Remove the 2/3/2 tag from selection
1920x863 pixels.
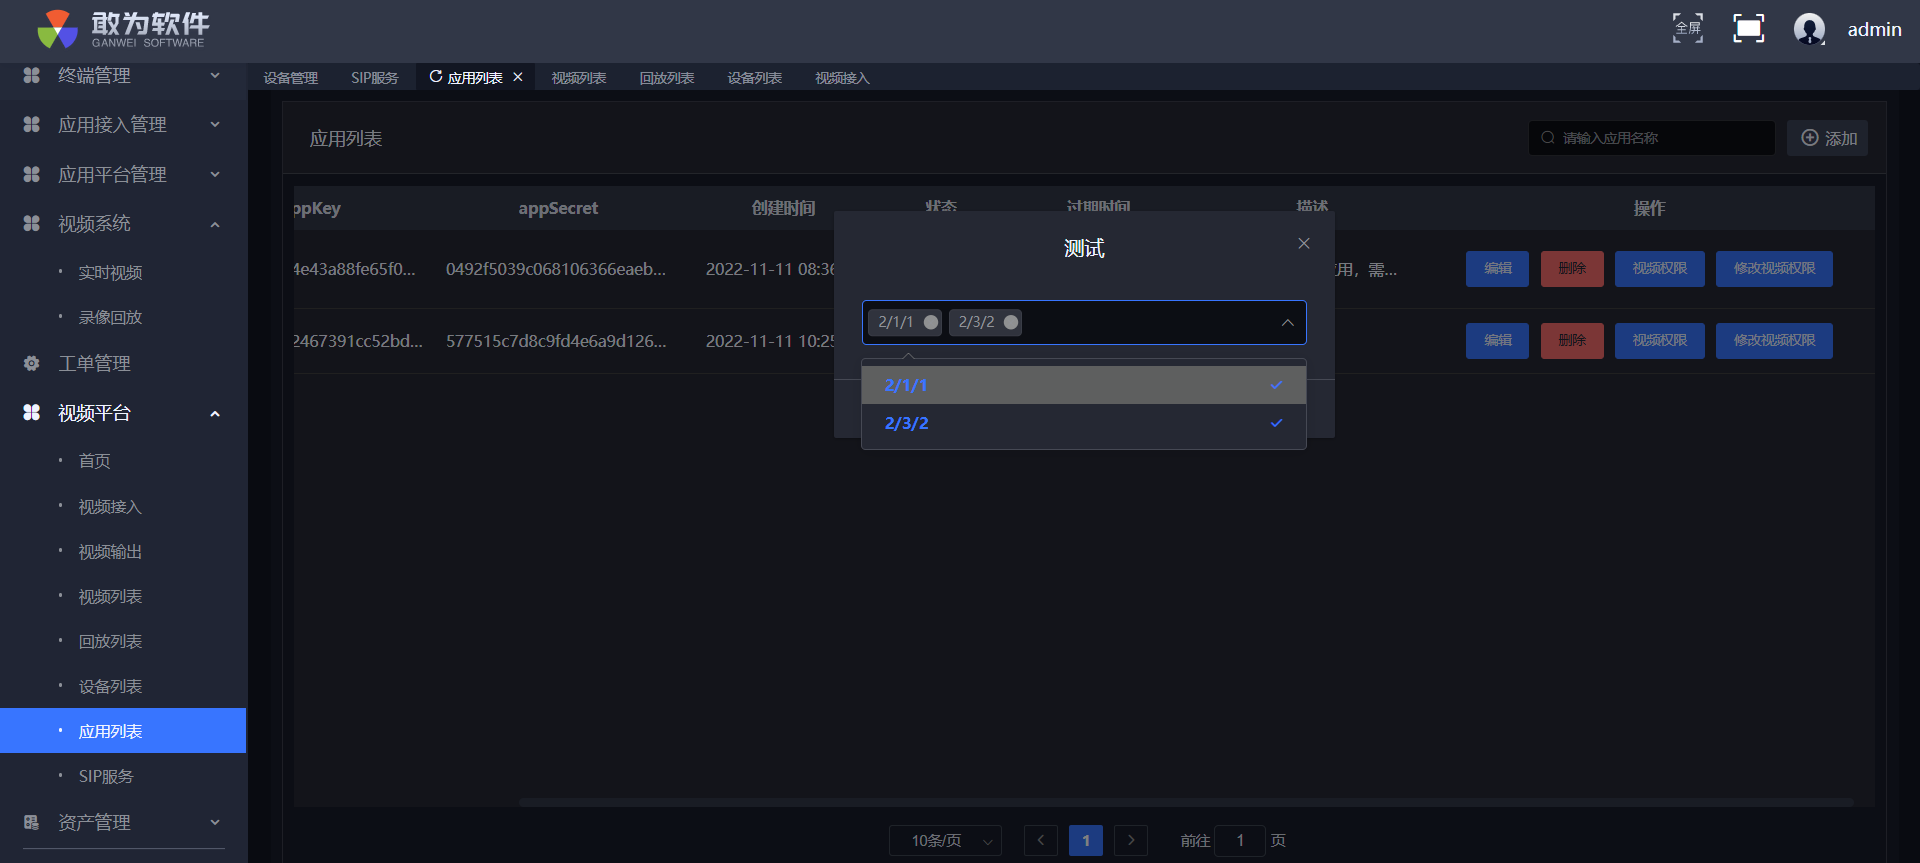coord(1011,322)
